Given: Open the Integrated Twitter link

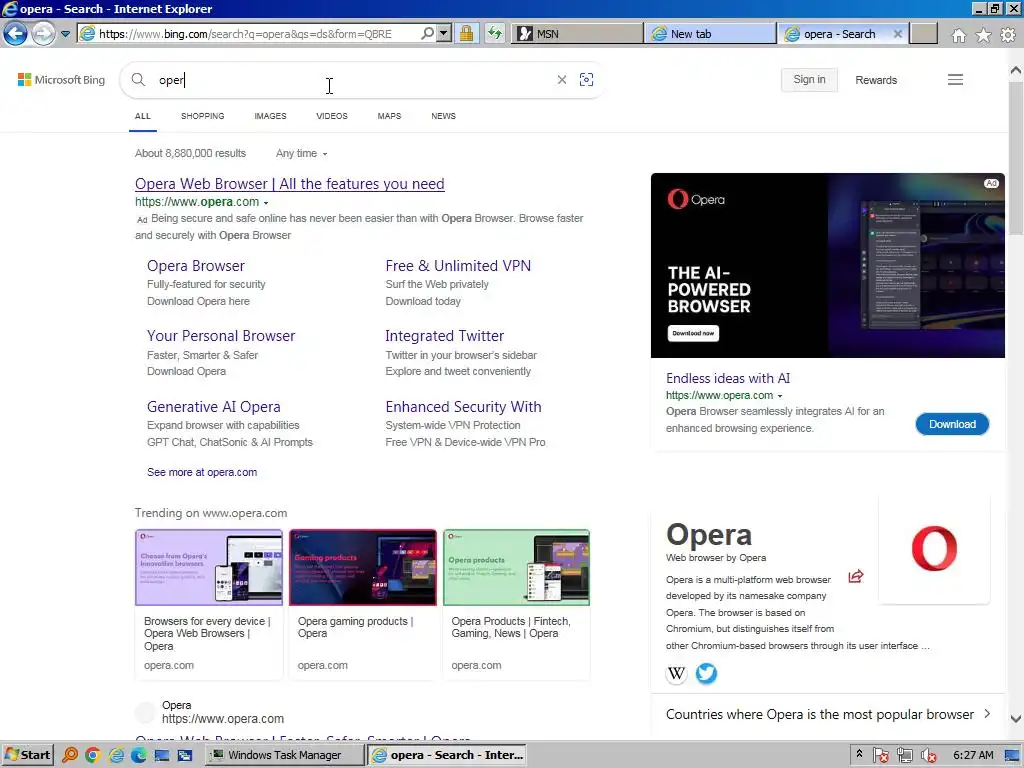Looking at the screenshot, I should point(444,336).
